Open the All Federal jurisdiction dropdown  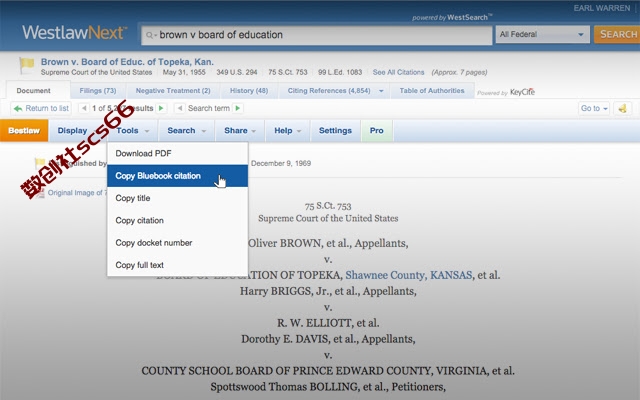point(542,35)
